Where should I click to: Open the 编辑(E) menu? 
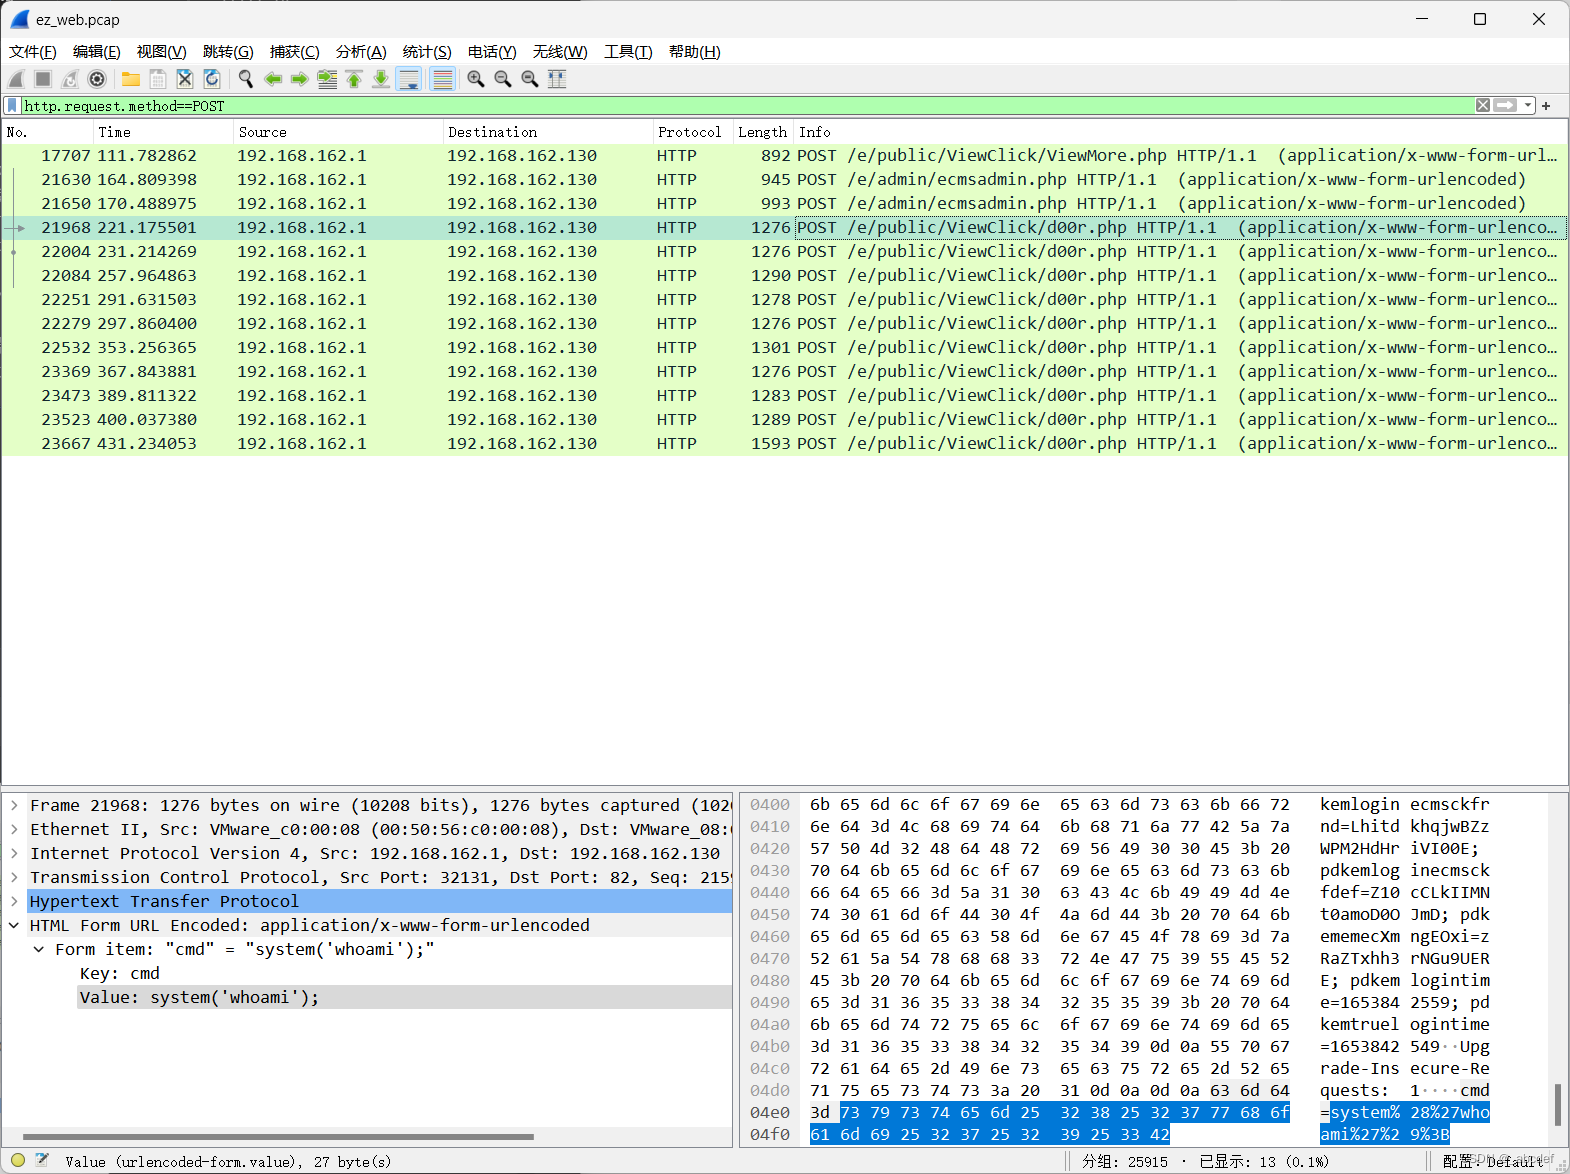click(97, 52)
